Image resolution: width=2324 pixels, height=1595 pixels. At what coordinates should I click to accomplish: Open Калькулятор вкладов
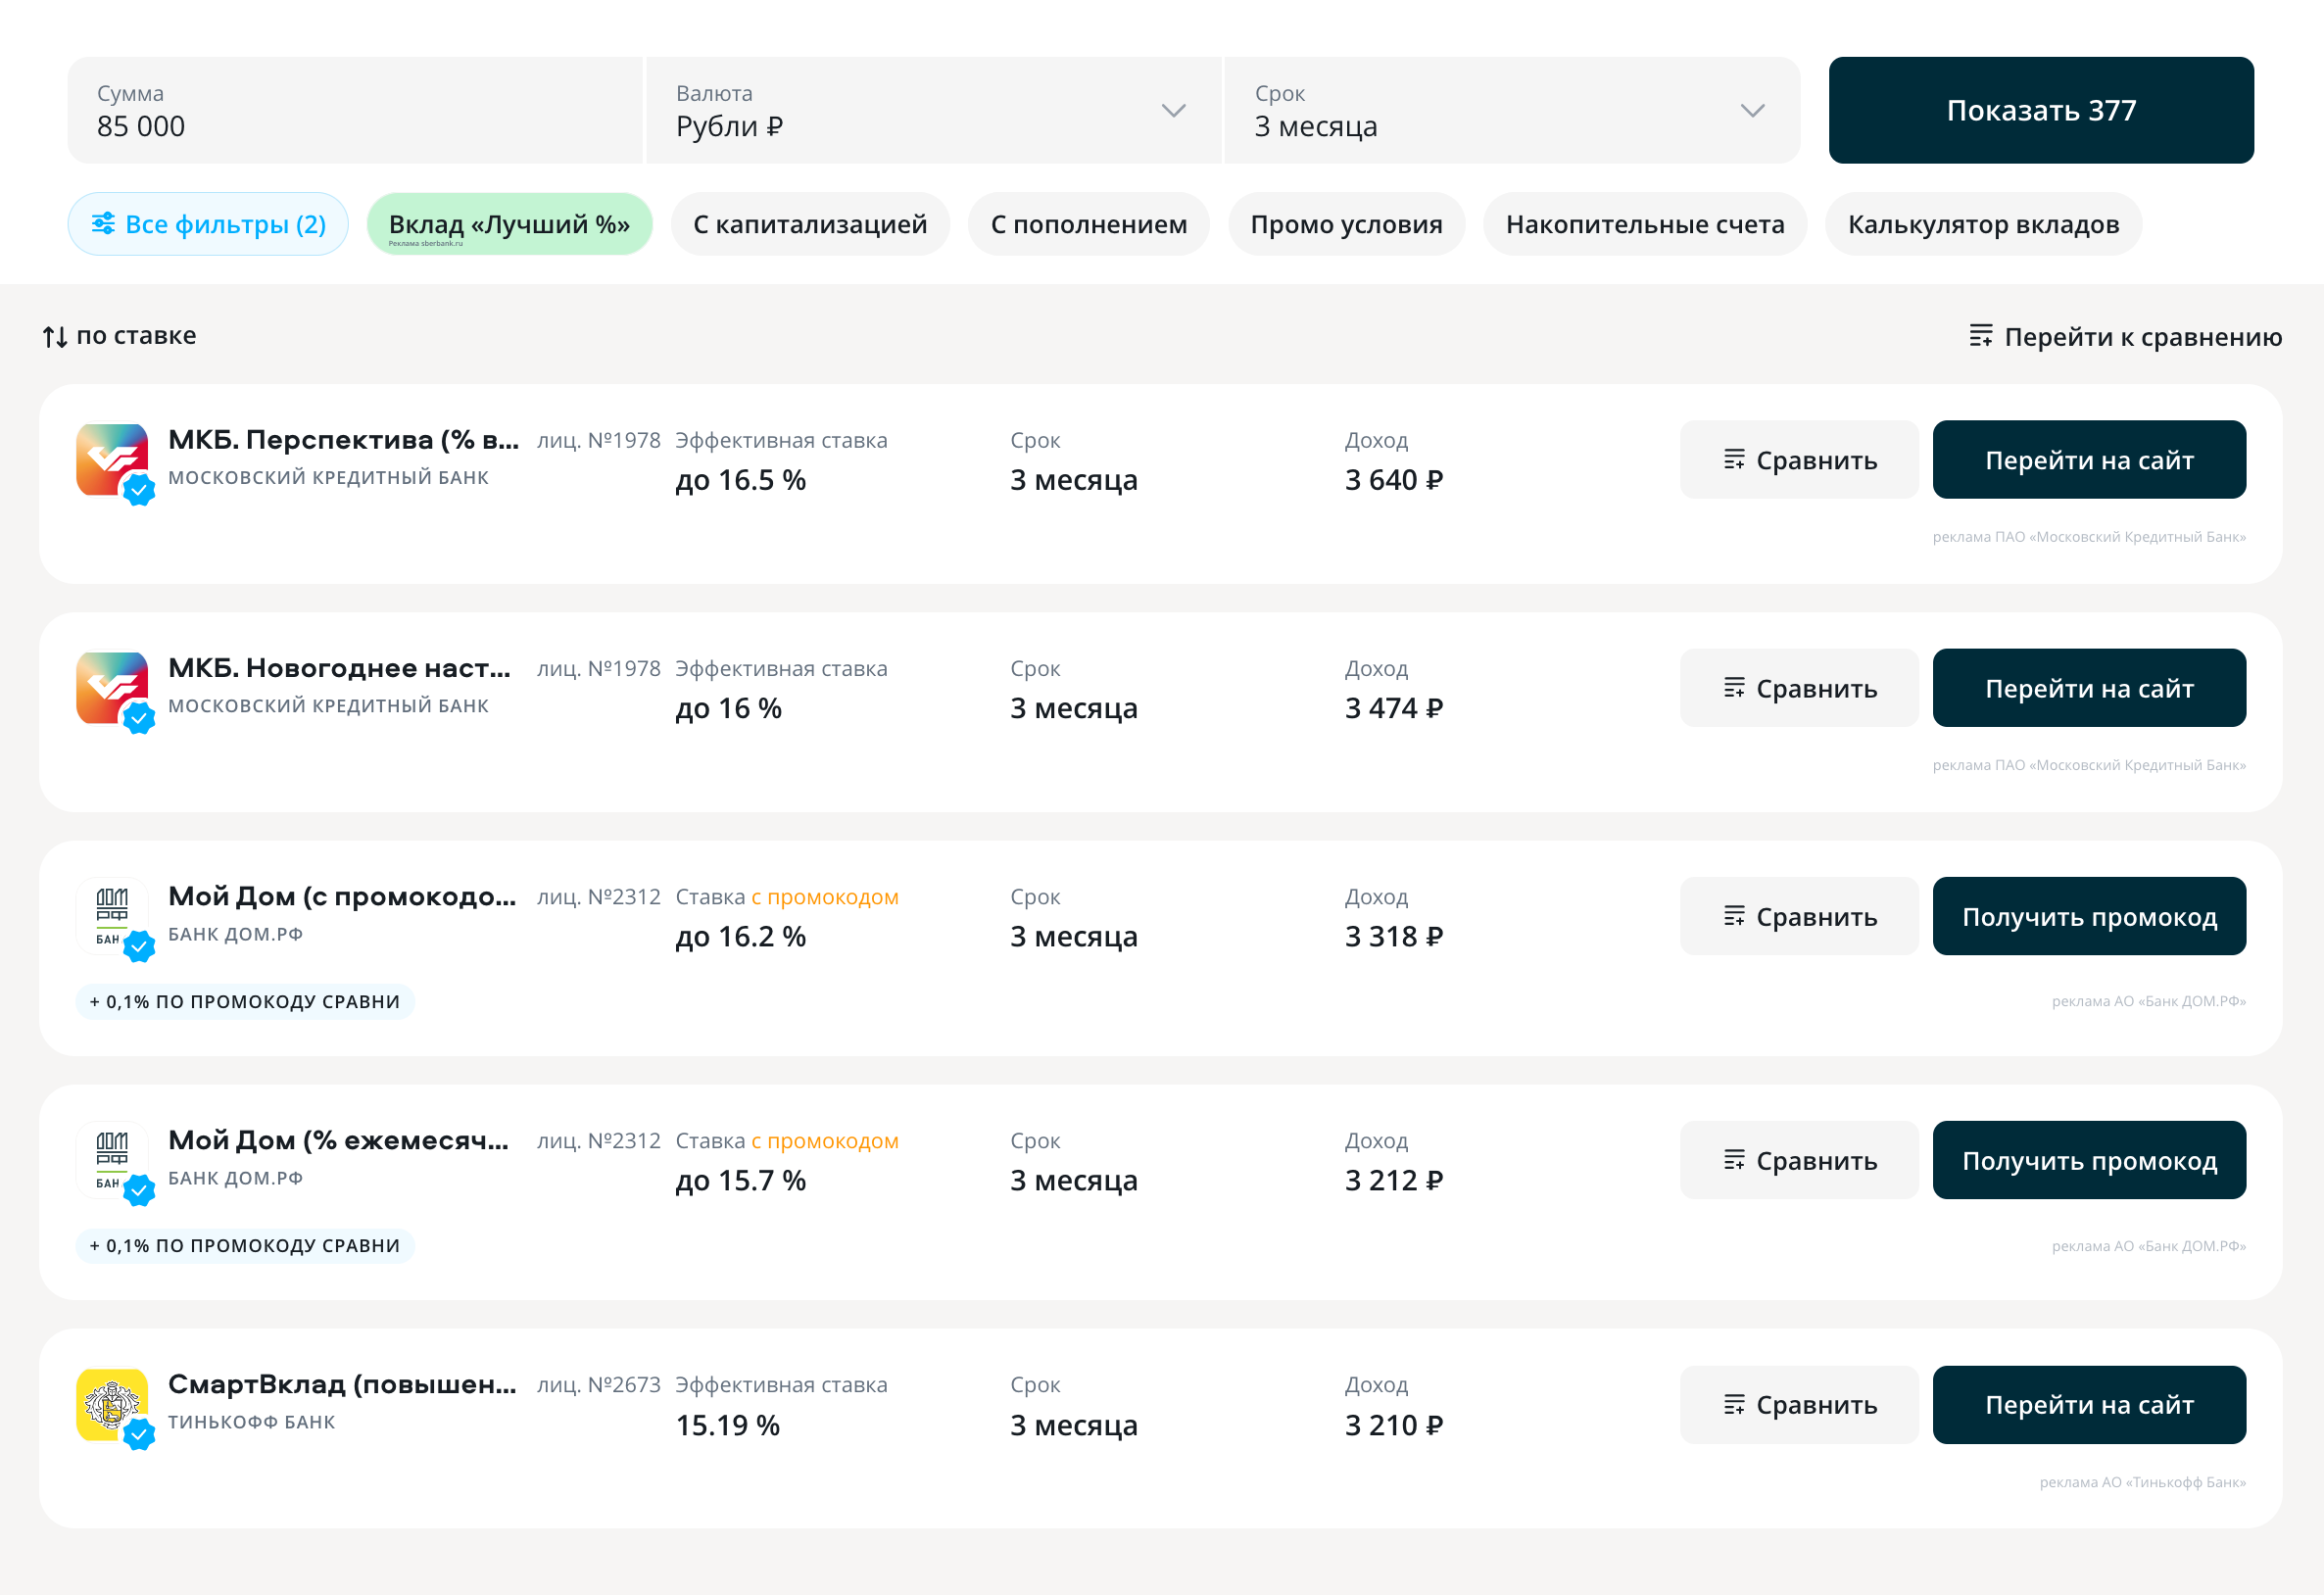(1983, 224)
